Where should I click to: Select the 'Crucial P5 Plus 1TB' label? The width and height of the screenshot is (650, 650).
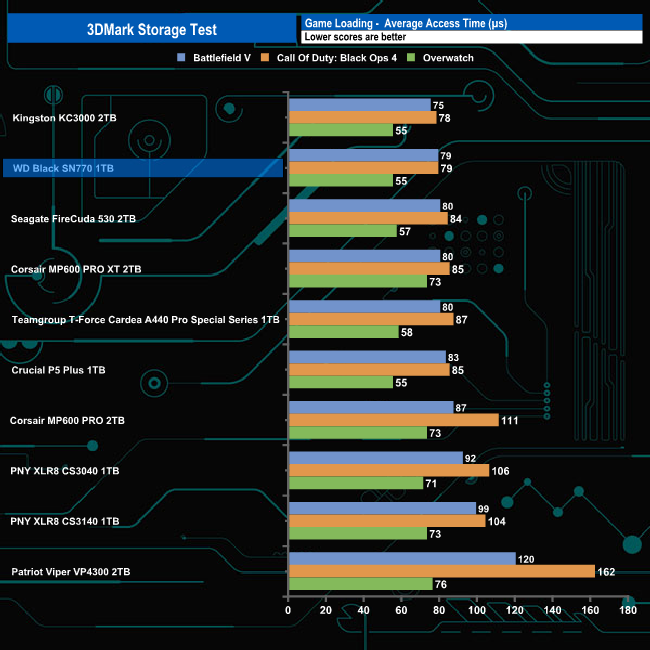[x=58, y=370]
